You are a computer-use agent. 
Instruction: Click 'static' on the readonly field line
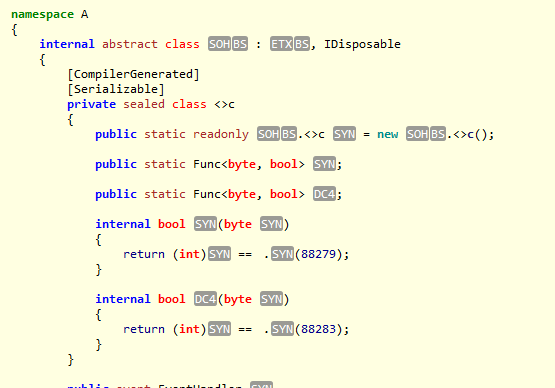coord(165,134)
